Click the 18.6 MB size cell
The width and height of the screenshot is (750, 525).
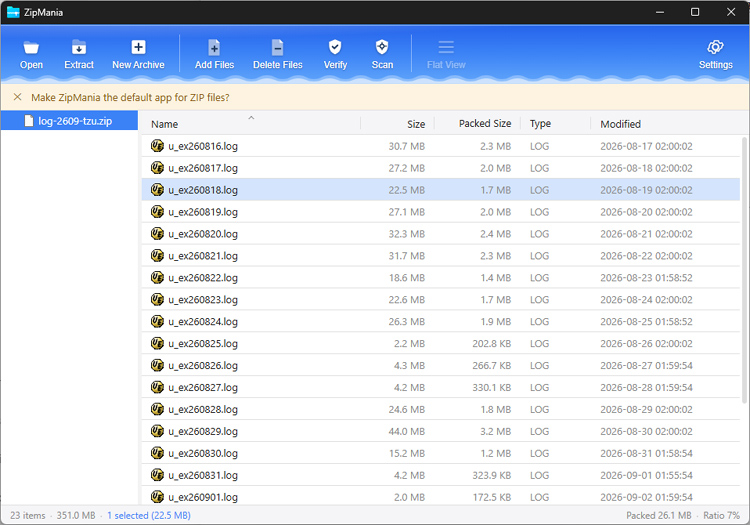click(x=407, y=278)
